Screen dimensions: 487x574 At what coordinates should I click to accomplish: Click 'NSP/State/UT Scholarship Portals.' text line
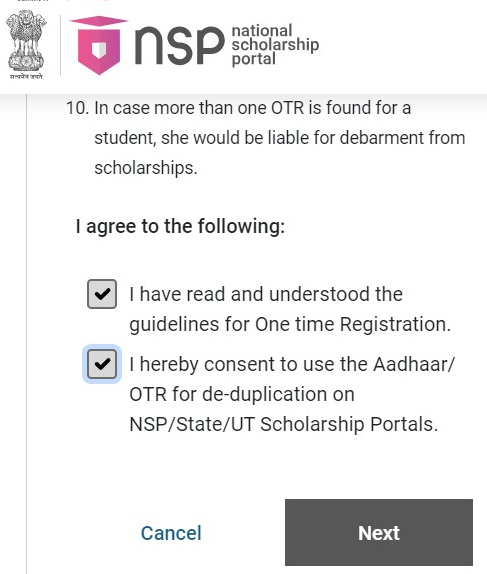(x=284, y=424)
